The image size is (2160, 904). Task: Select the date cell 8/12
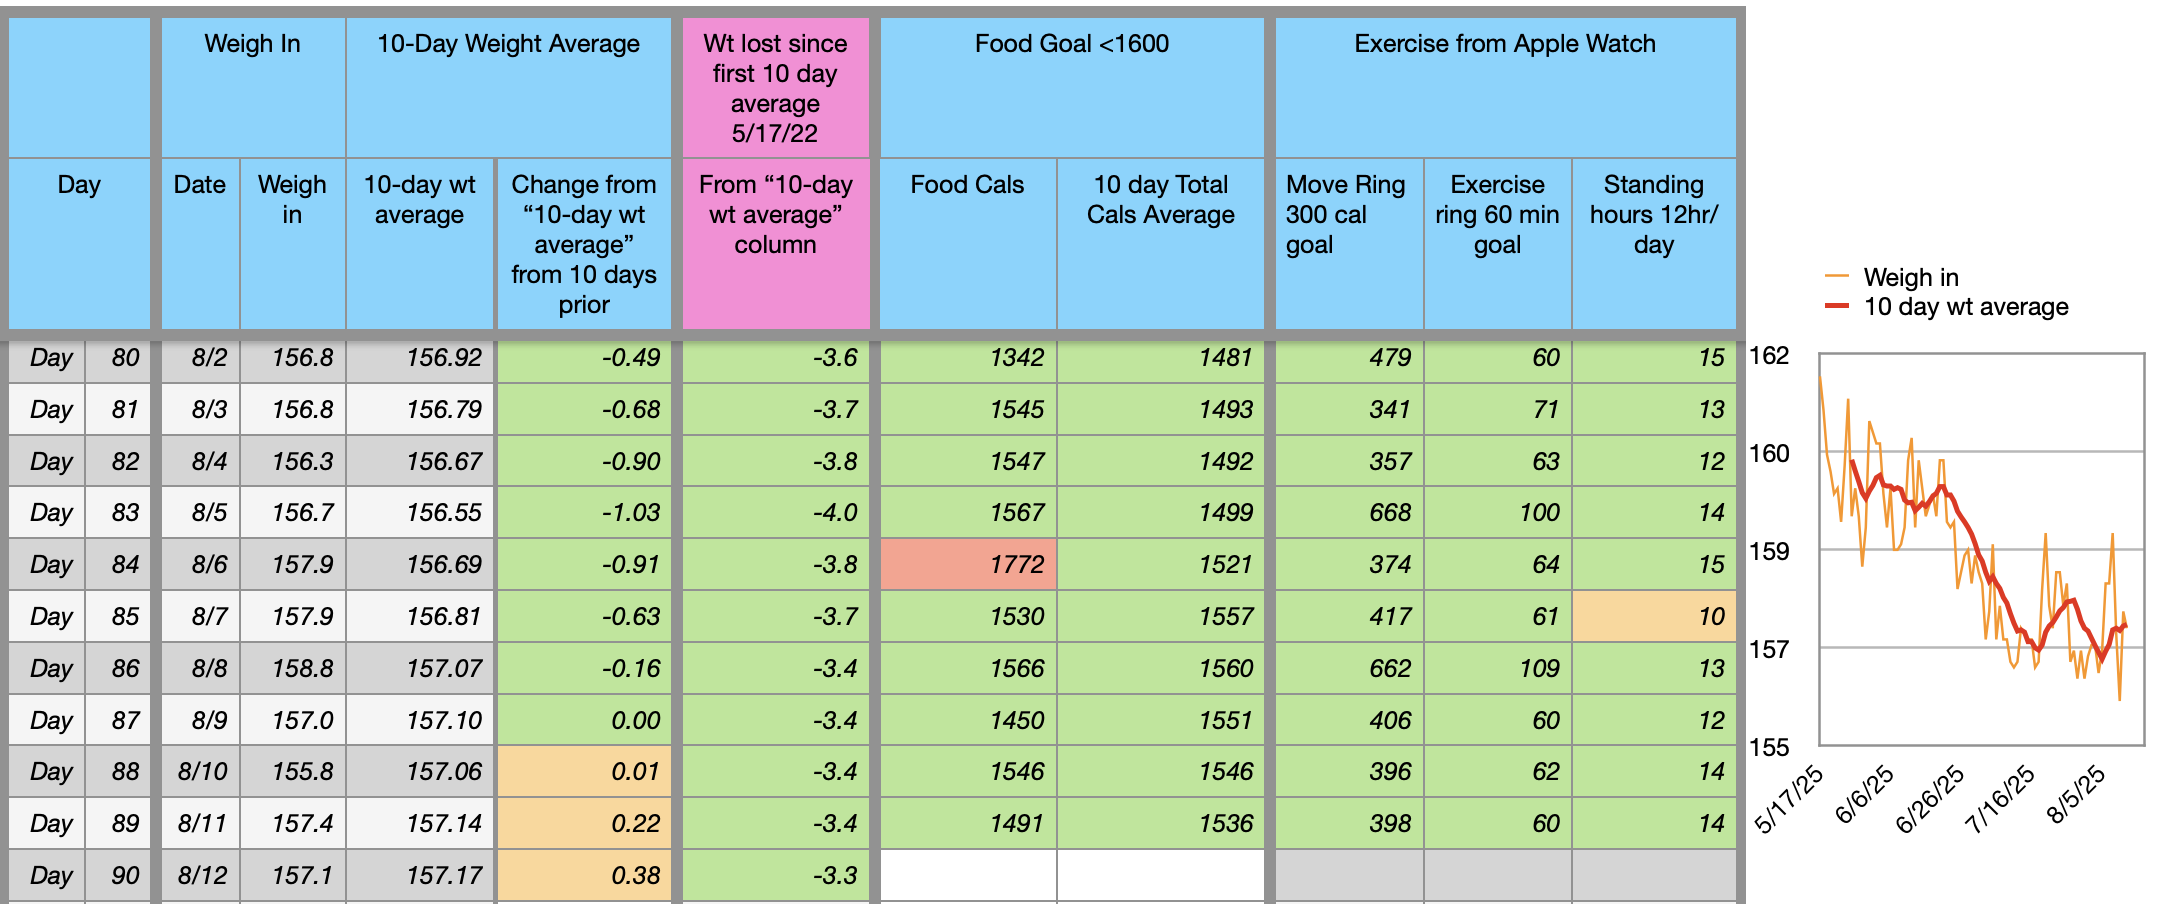pyautogui.click(x=200, y=875)
